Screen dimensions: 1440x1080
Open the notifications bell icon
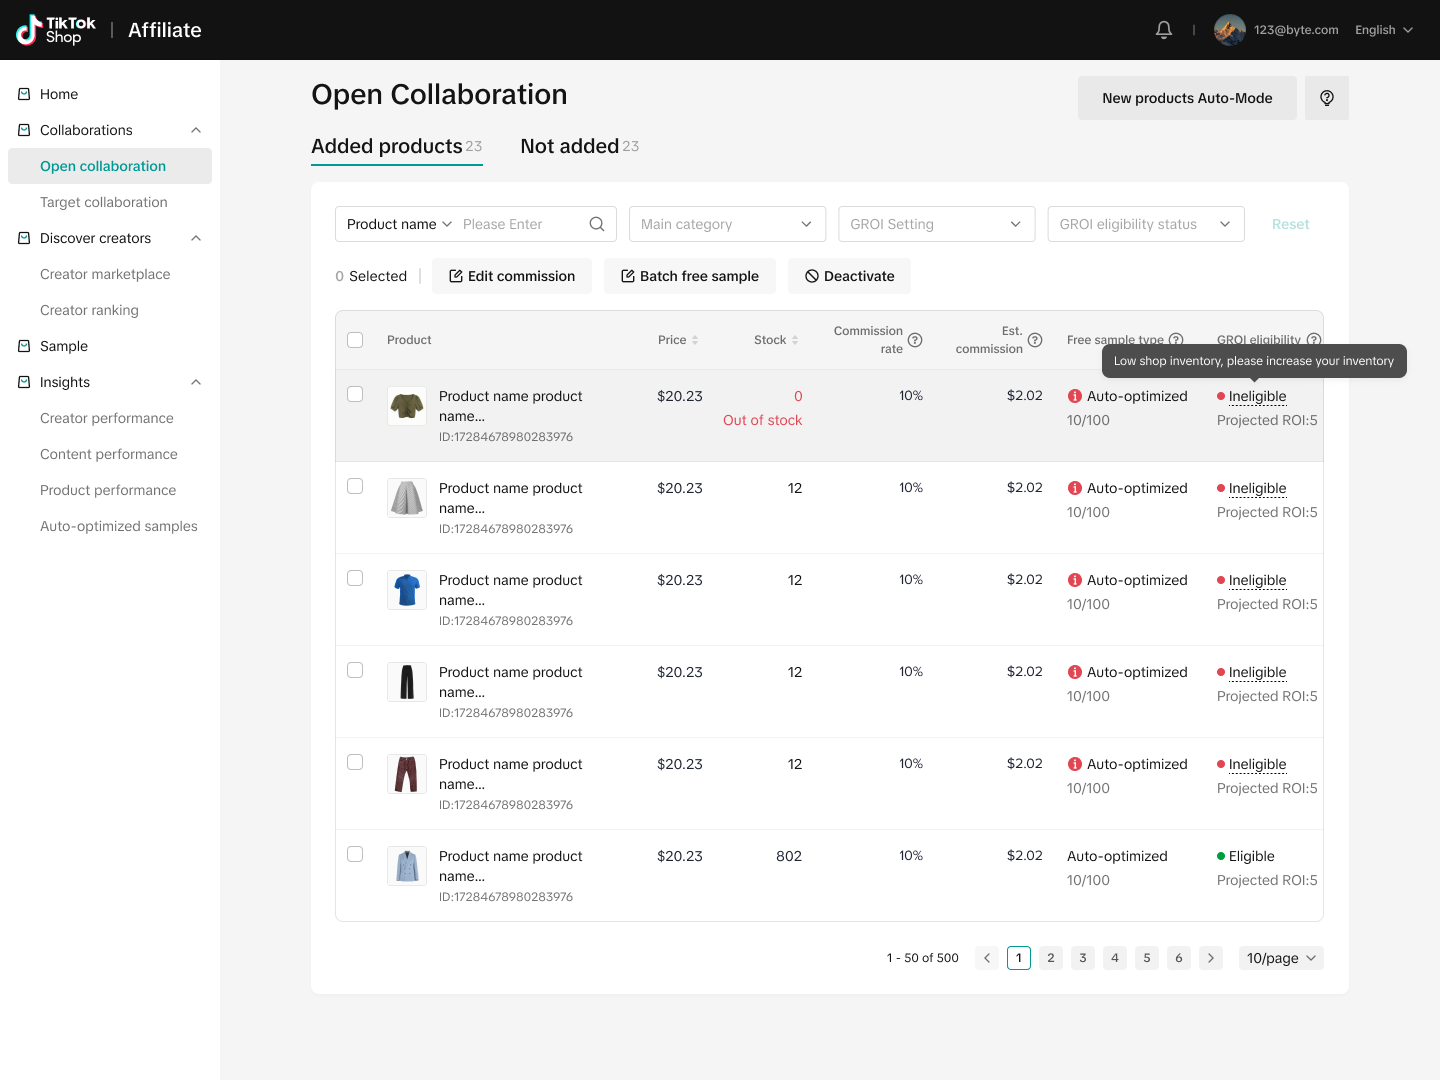(x=1163, y=30)
